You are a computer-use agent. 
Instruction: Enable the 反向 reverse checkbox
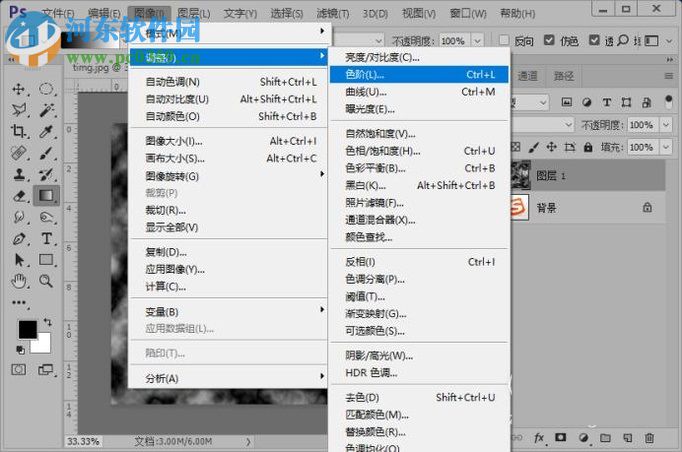504,40
